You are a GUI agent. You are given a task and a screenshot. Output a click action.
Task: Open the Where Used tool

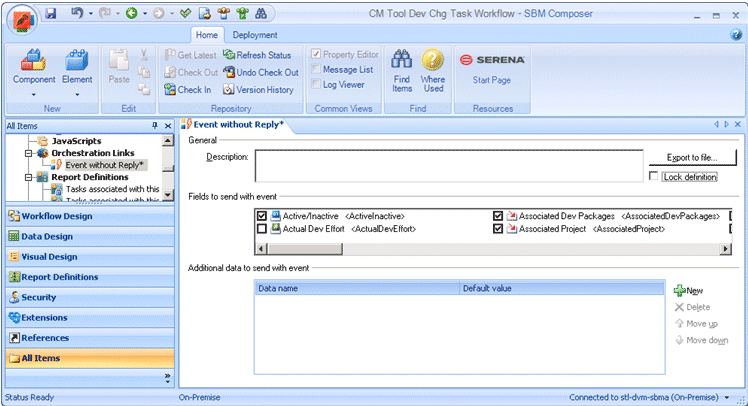pos(433,62)
